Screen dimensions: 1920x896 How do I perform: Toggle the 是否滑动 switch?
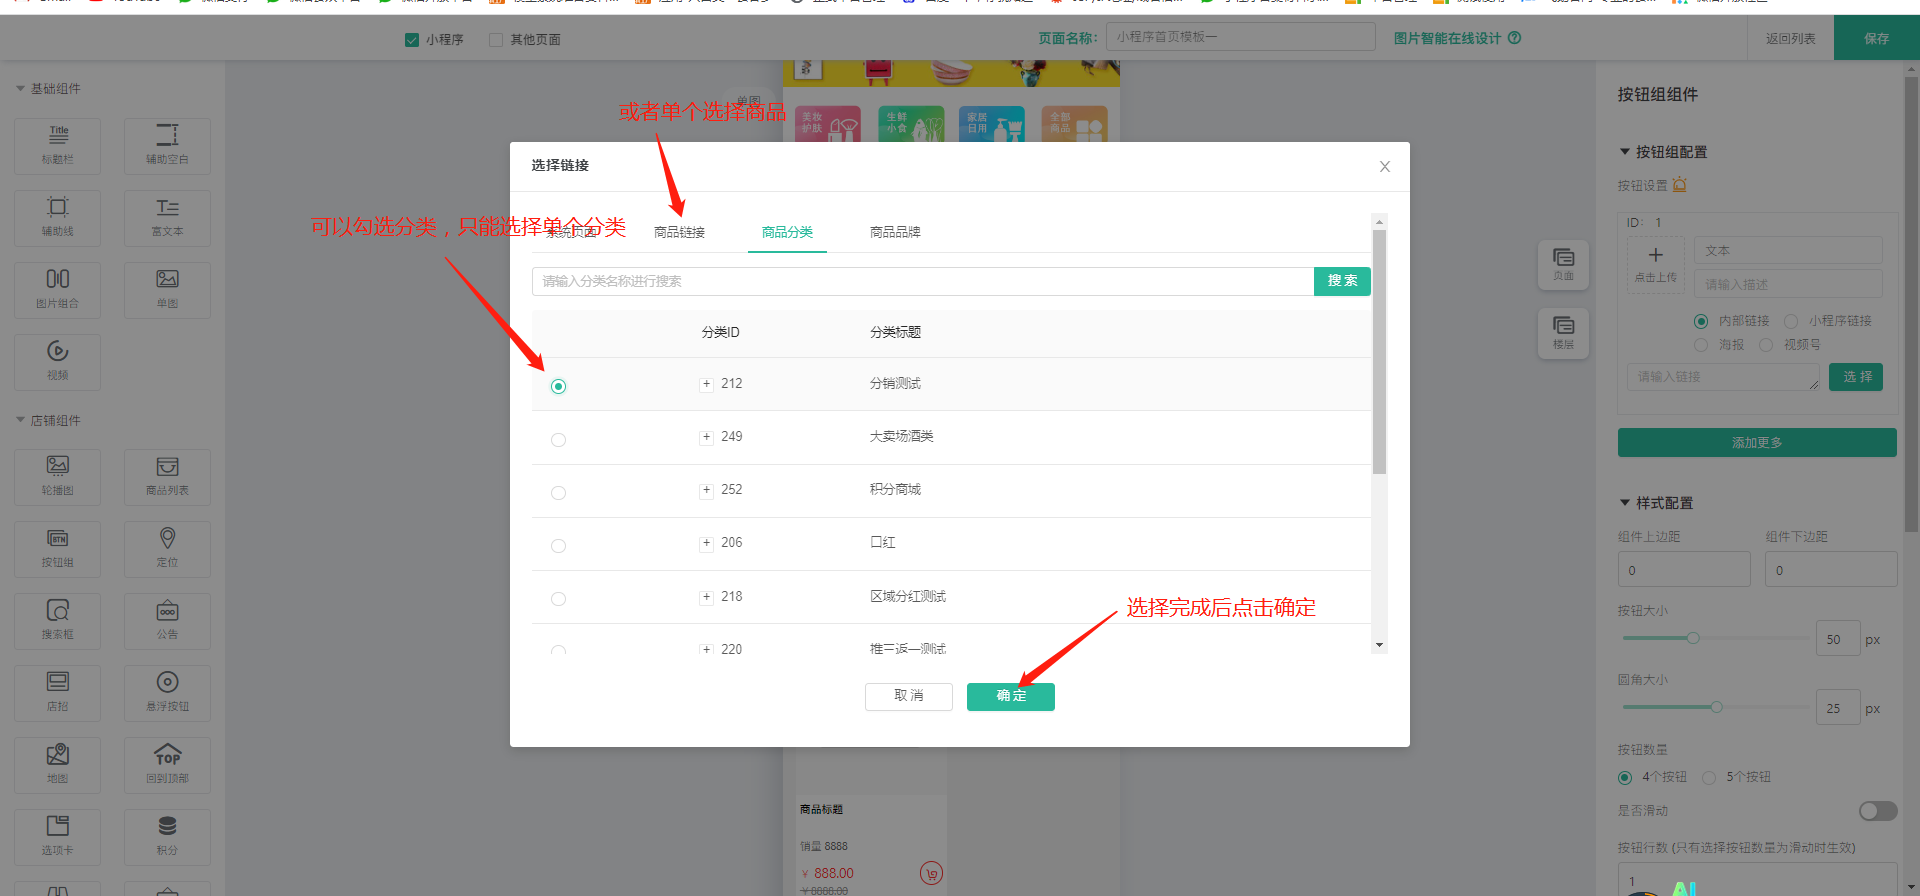click(x=1877, y=811)
